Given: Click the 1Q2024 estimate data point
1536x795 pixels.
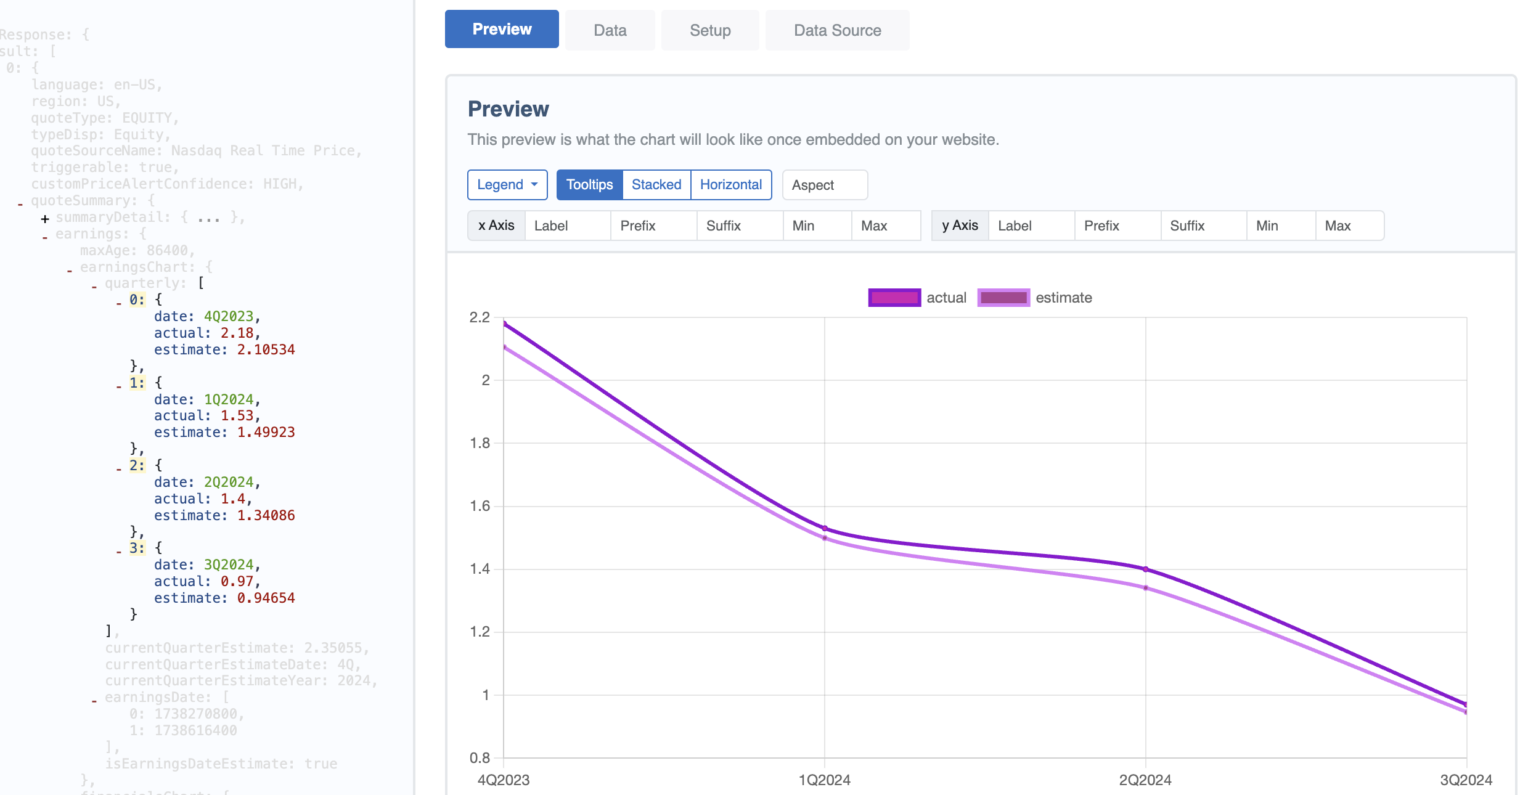Looking at the screenshot, I should pos(825,538).
